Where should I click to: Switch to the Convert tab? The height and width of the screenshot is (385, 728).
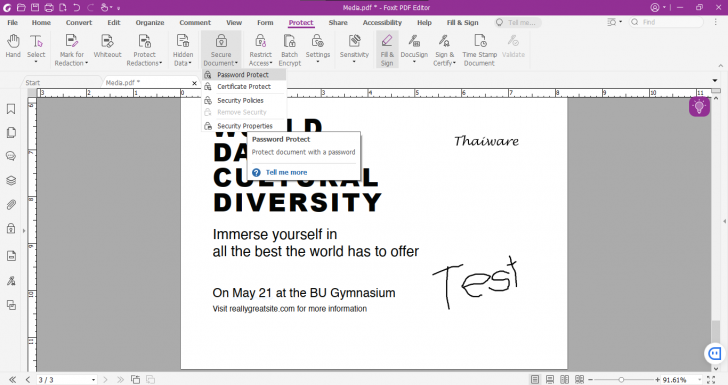(x=79, y=22)
